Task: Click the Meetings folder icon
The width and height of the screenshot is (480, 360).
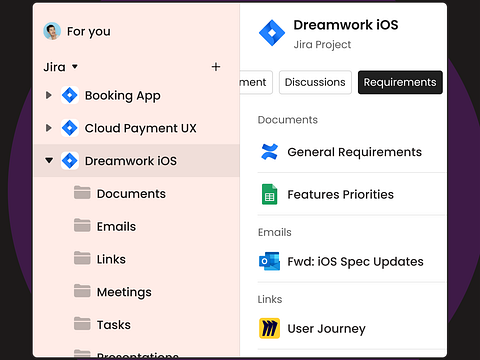Action: [82, 290]
